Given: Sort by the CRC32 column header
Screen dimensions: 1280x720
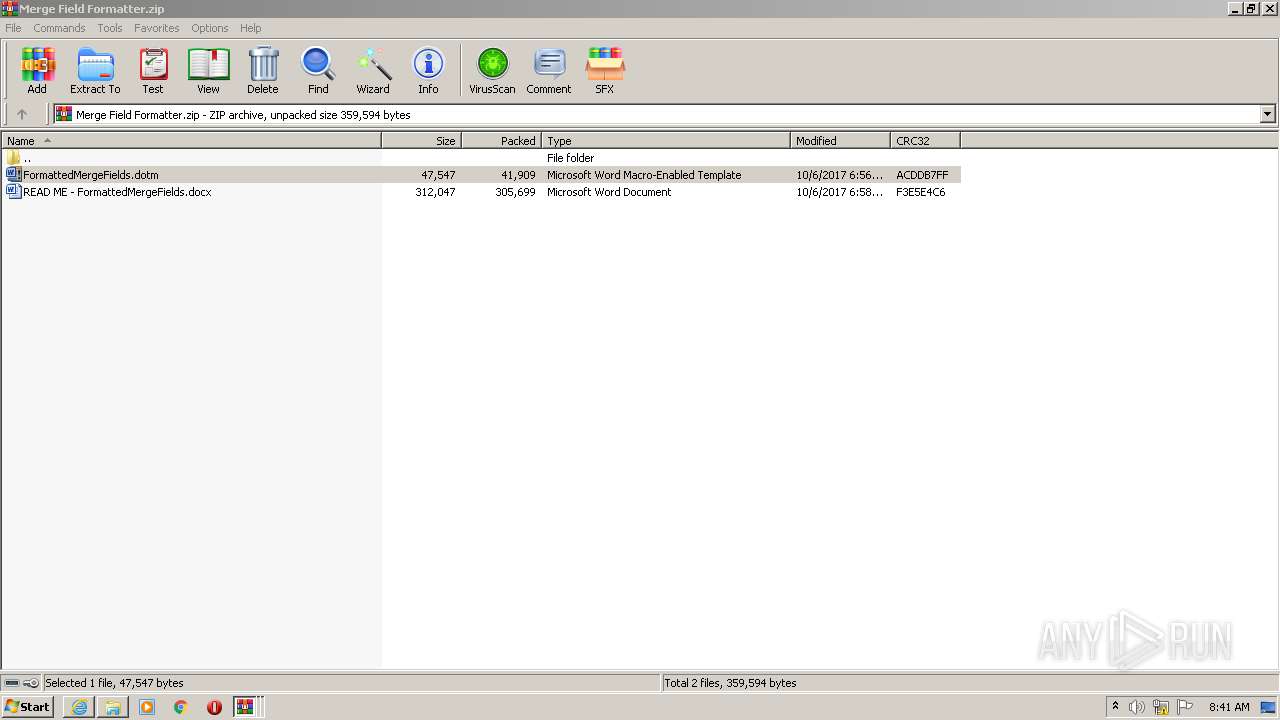Looking at the screenshot, I should 925,141.
